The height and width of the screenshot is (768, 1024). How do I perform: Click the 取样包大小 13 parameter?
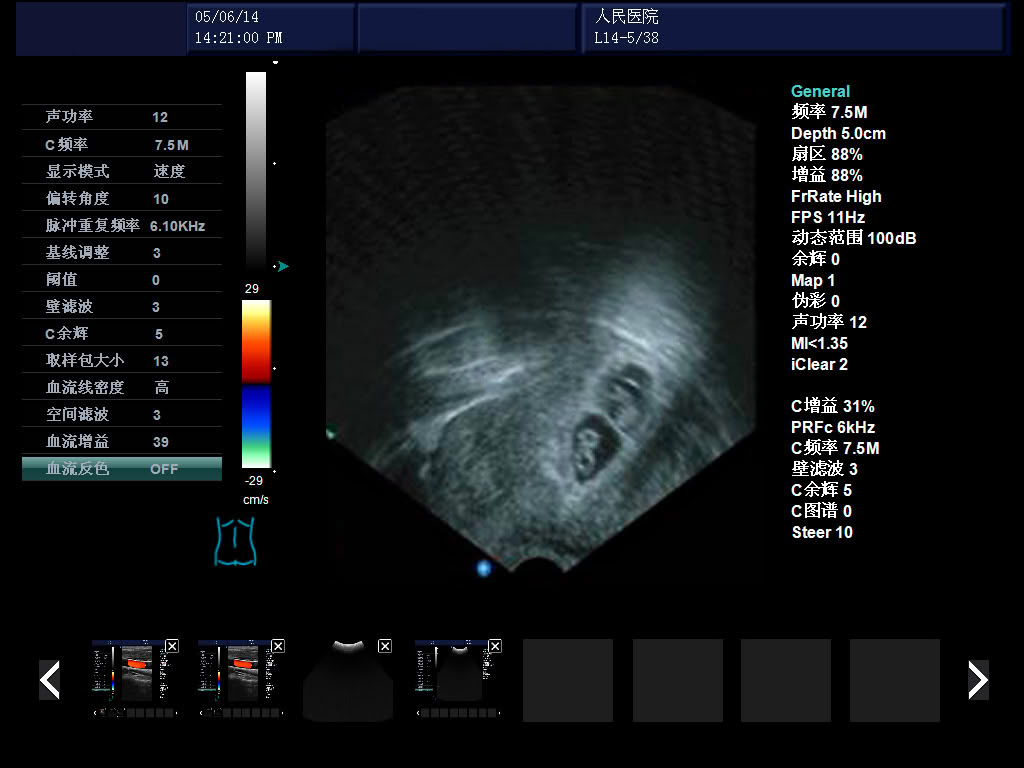(x=122, y=360)
